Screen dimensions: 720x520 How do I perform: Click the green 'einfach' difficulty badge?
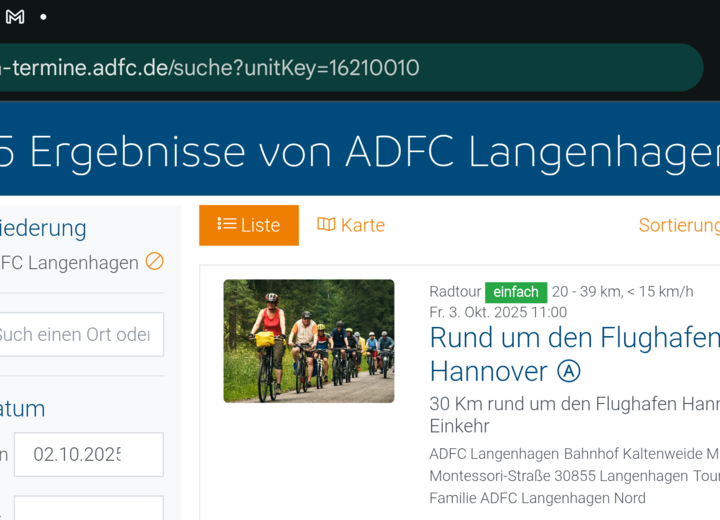(516, 292)
